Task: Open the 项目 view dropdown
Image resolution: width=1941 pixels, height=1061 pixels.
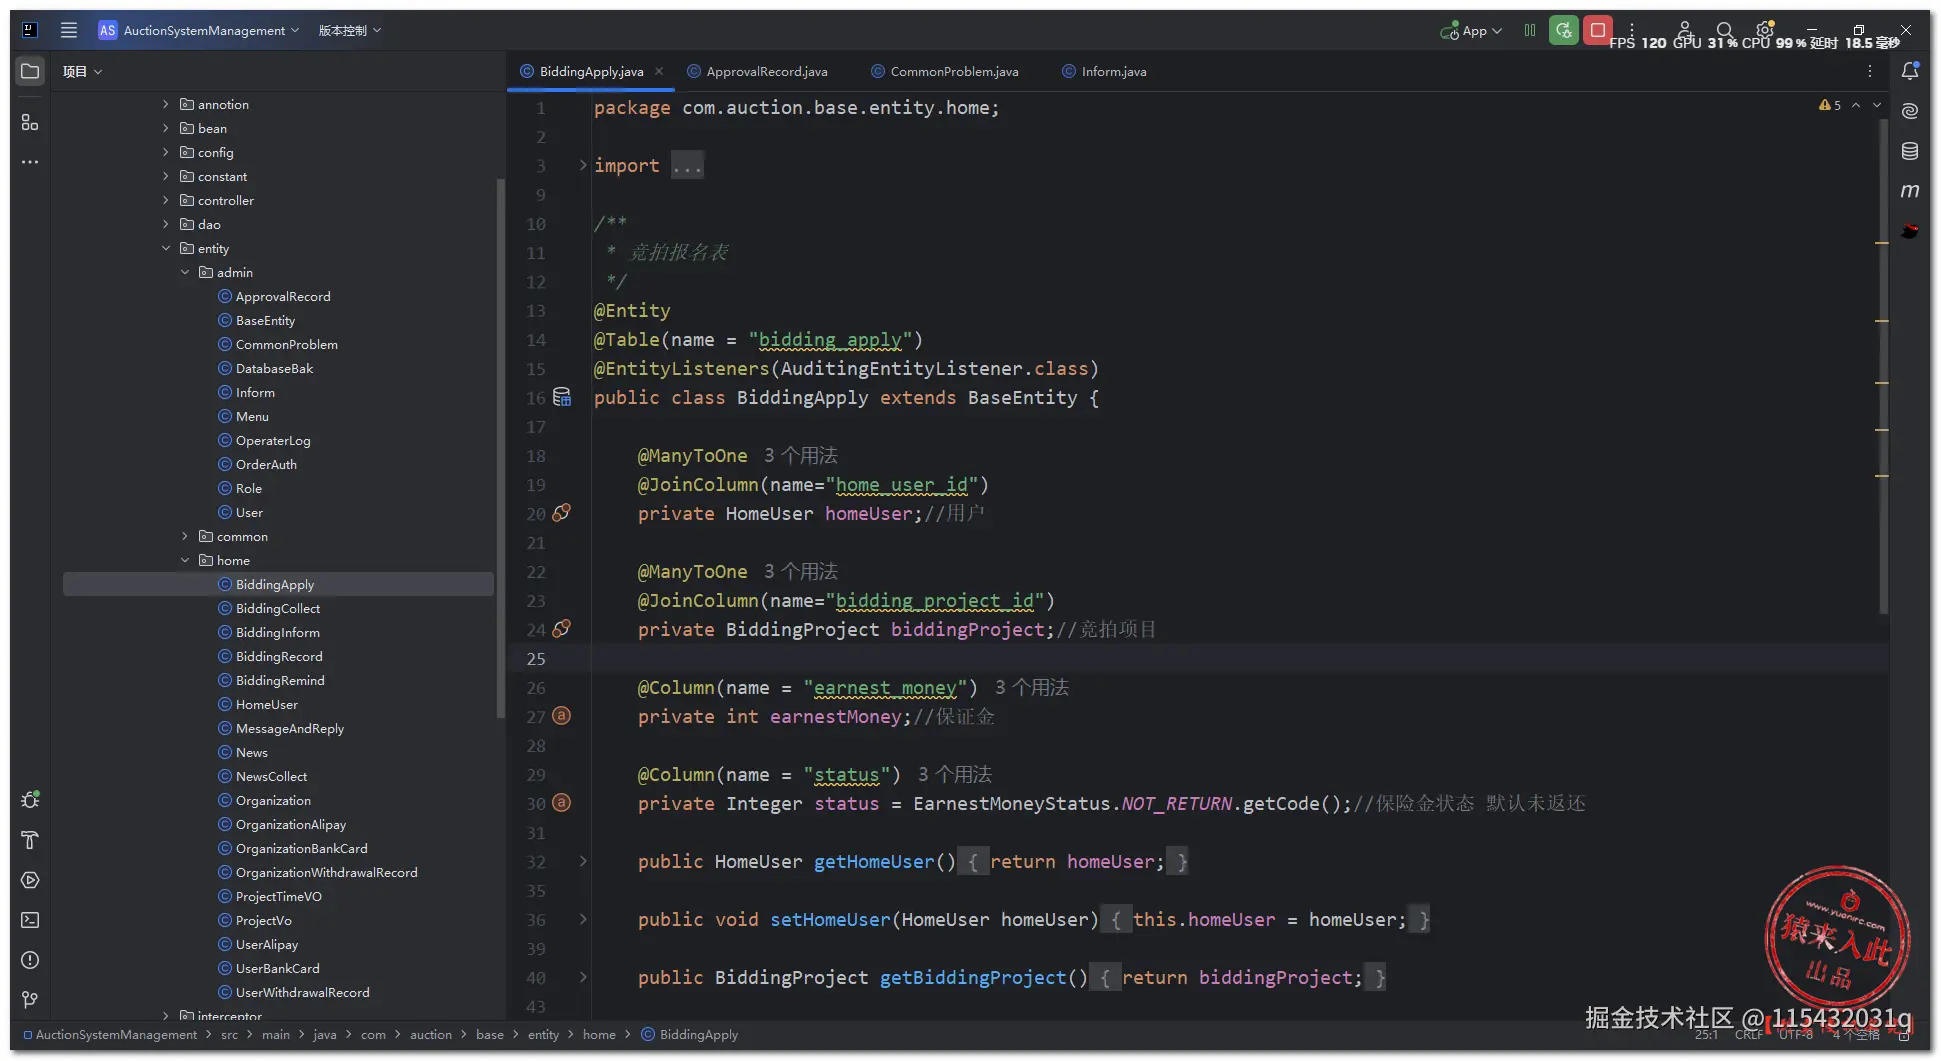Action: [x=82, y=71]
